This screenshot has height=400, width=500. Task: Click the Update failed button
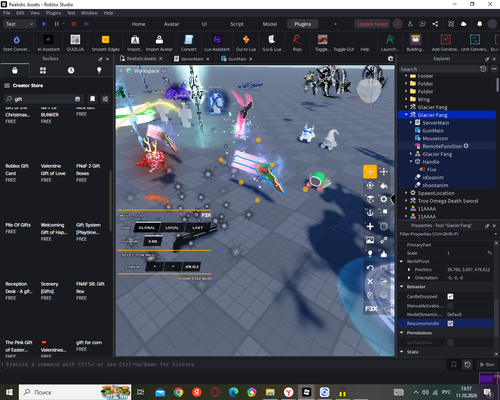point(372,24)
